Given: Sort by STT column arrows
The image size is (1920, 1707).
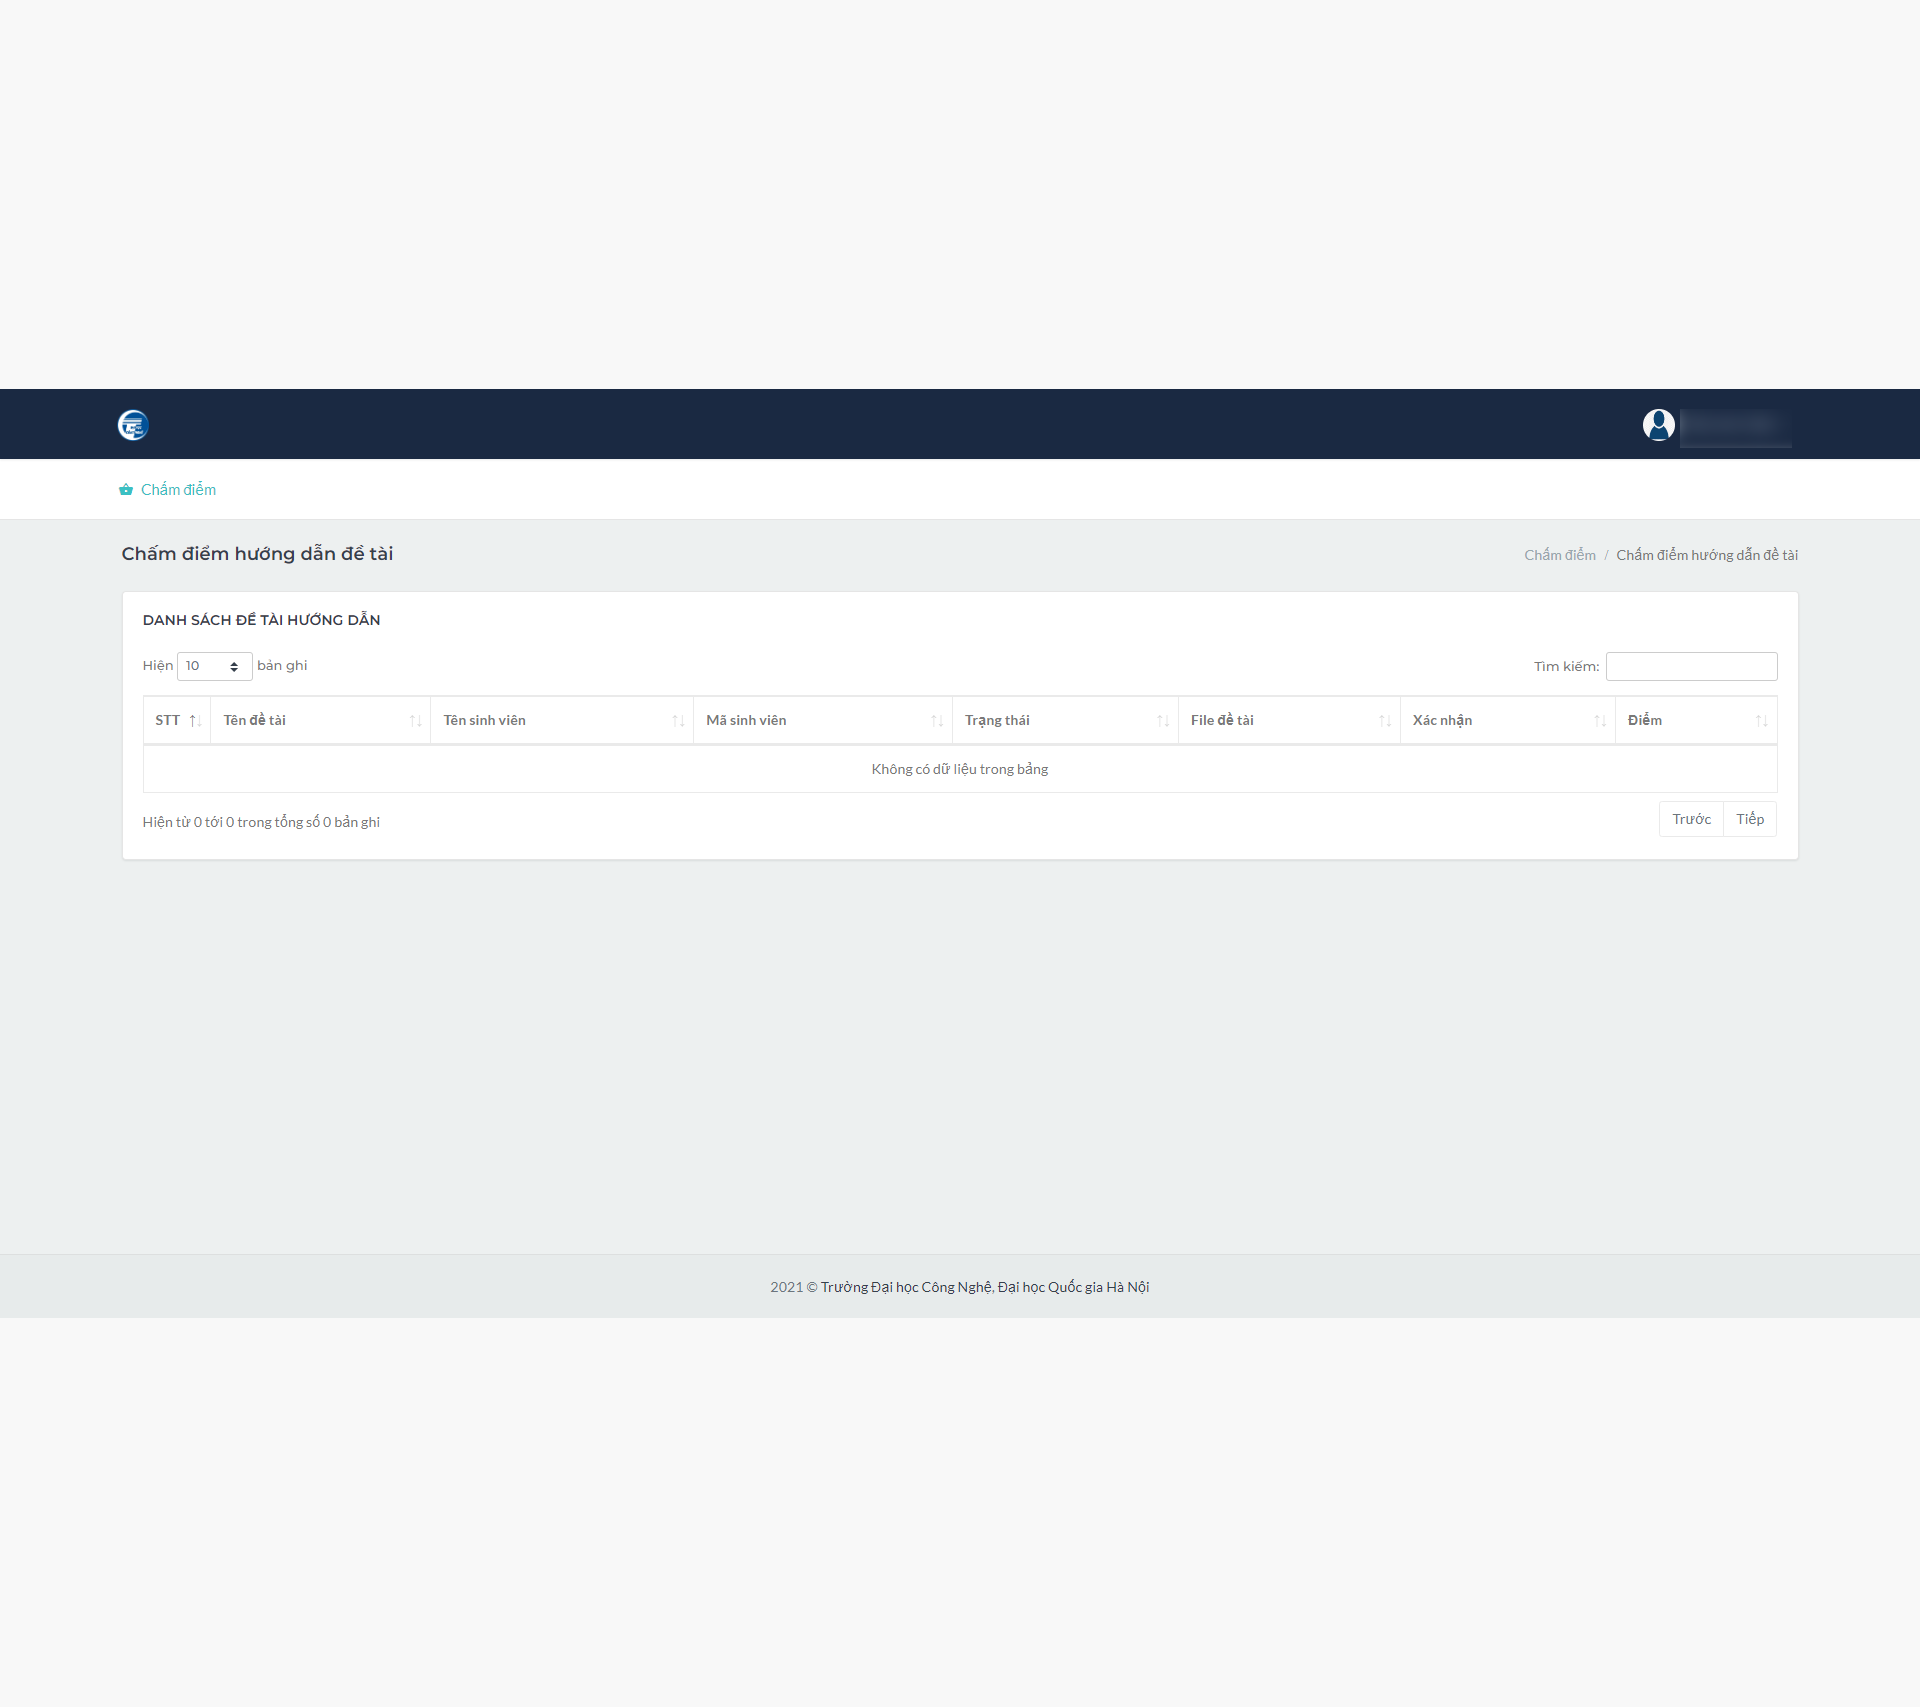Looking at the screenshot, I should (195, 721).
